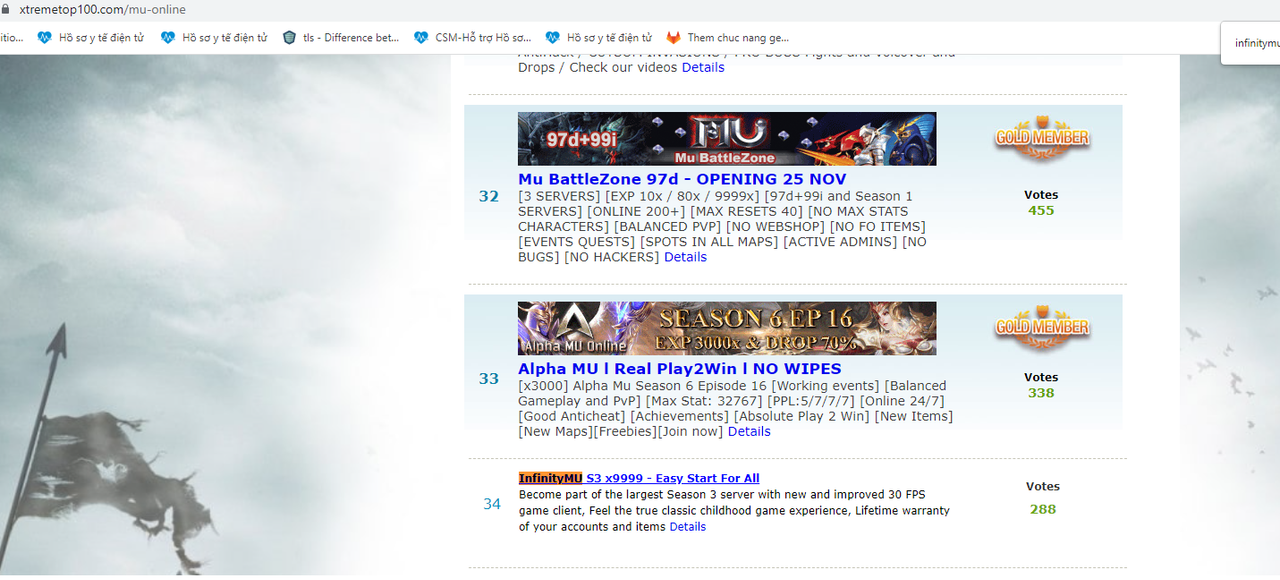This screenshot has height=580, width=1280.
Task: Click the 338 votes count
Action: pyautogui.click(x=1041, y=393)
